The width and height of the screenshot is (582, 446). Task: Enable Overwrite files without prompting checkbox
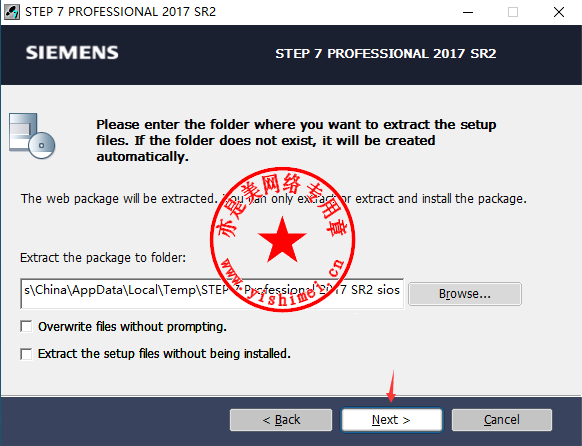26,327
